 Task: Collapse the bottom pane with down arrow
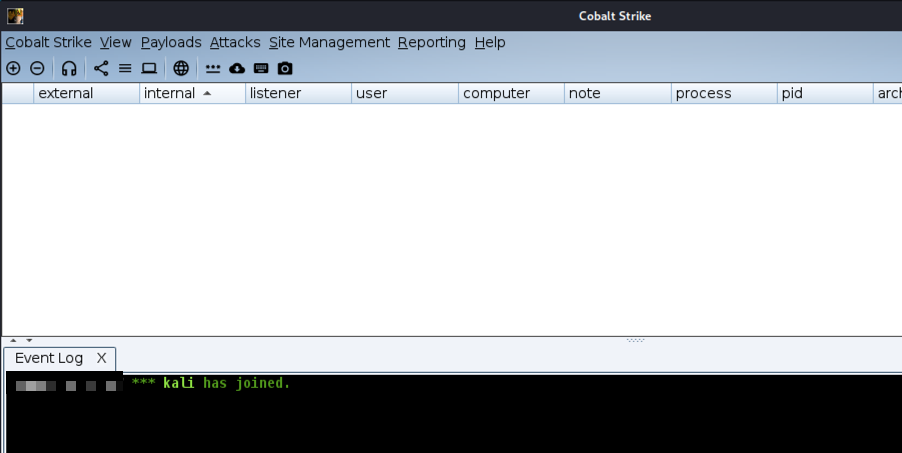(x=29, y=340)
